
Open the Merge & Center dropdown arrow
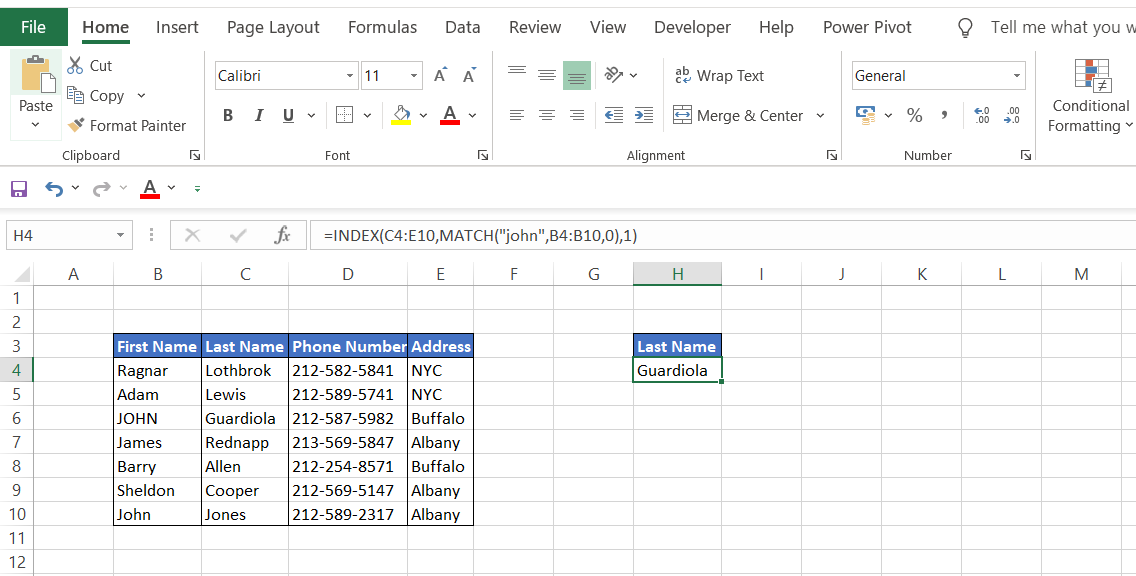[820, 116]
